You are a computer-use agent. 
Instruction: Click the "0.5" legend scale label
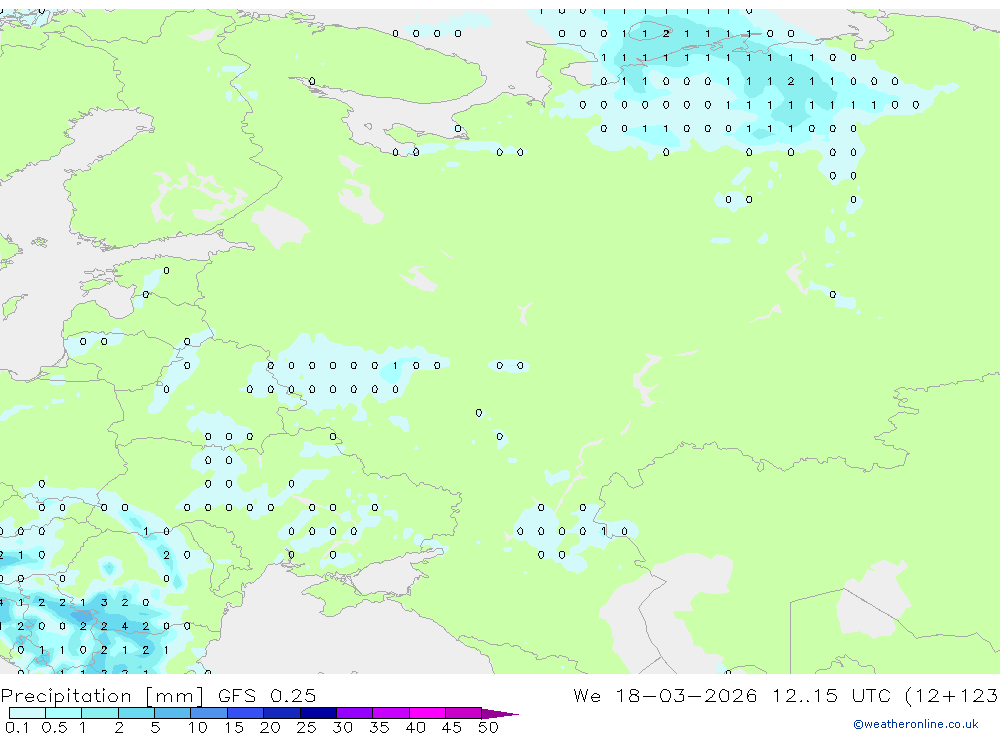coord(54,727)
